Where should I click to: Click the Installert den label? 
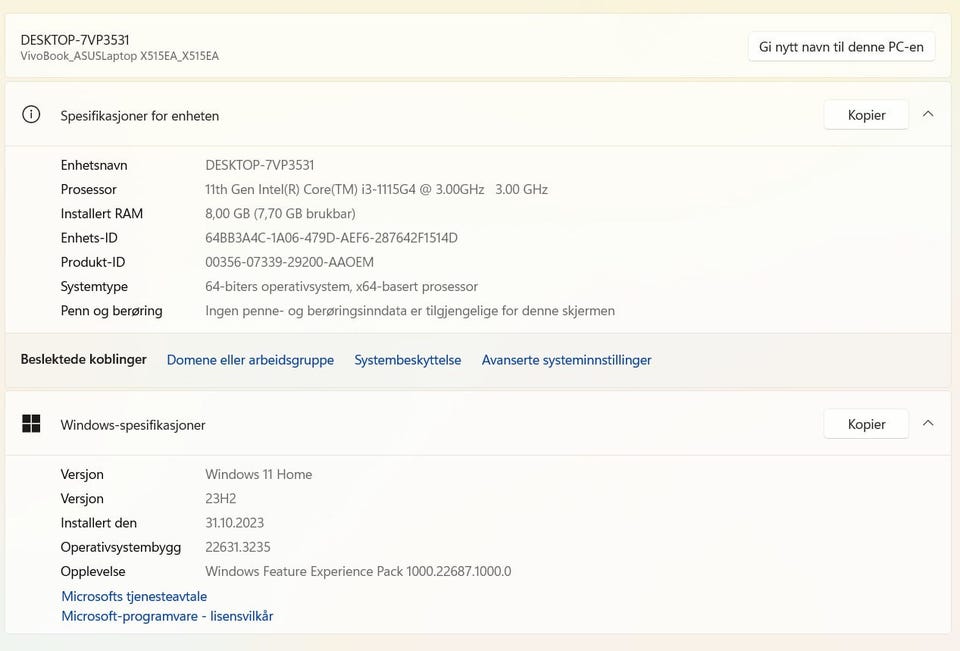(x=99, y=523)
